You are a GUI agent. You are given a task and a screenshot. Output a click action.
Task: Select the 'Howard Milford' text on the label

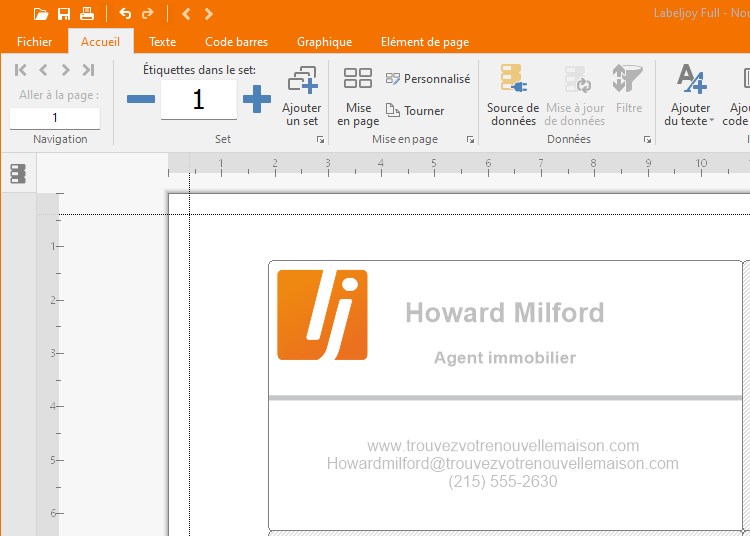505,312
